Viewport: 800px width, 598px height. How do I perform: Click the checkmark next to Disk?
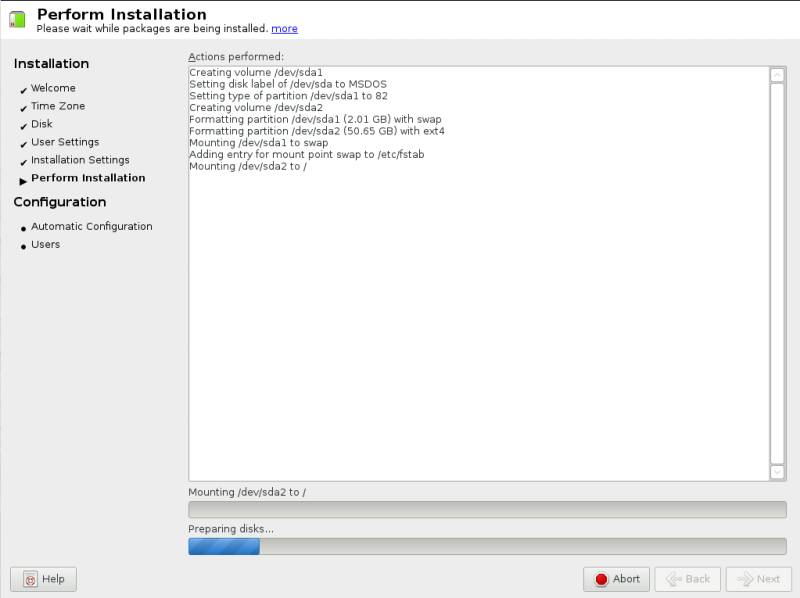23,126
